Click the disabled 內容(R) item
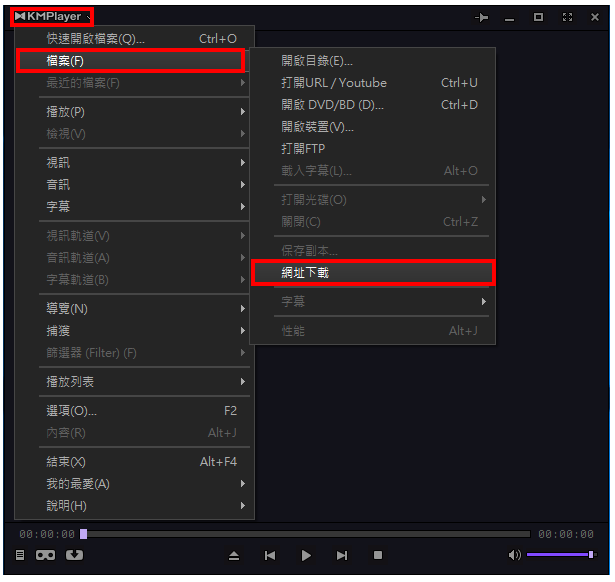The width and height of the screenshot is (615, 582). [x=135, y=433]
